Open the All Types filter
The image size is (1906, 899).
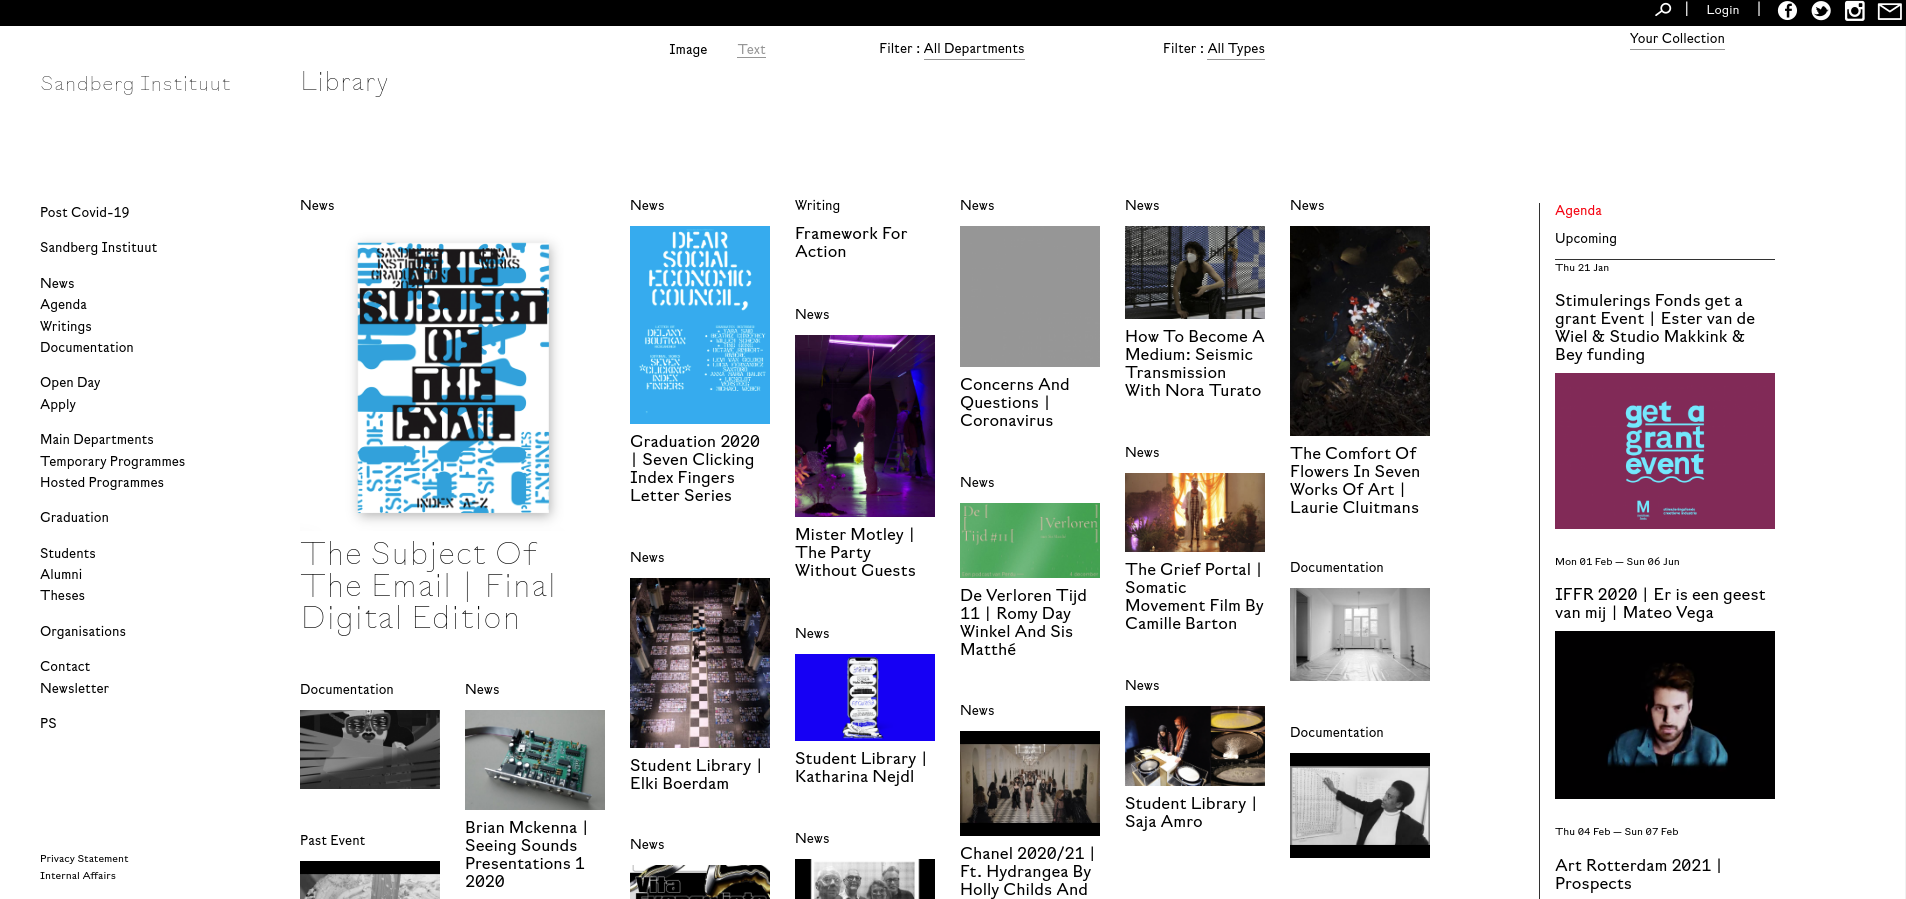click(1235, 49)
